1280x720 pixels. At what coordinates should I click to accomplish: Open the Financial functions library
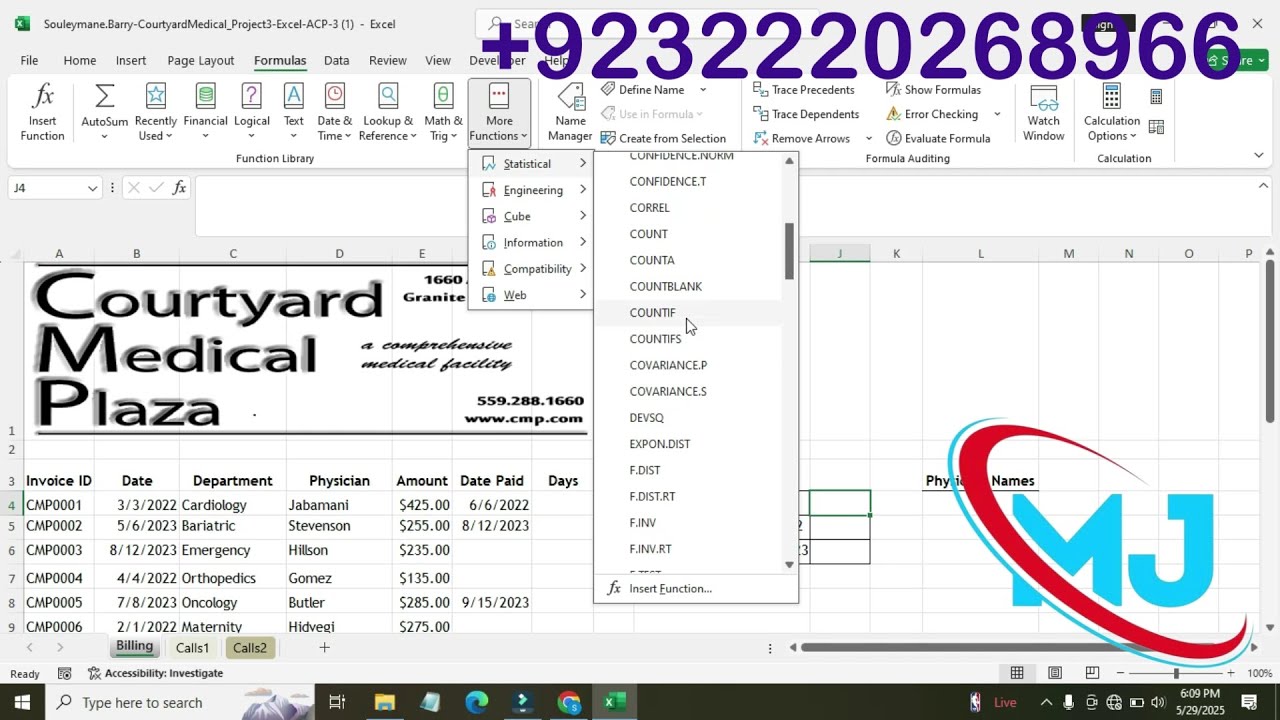[205, 112]
